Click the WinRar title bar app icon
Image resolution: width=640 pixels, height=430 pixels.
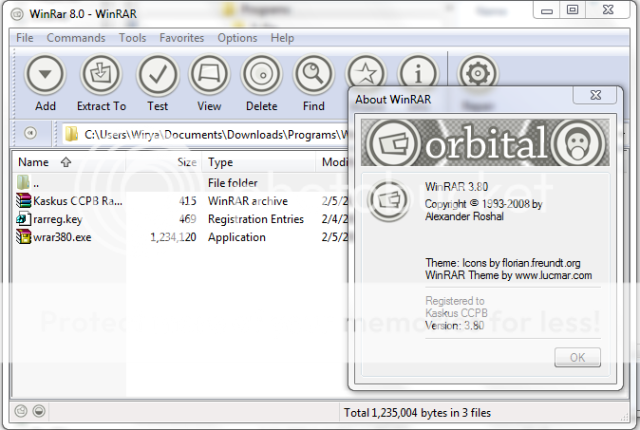tap(17, 15)
